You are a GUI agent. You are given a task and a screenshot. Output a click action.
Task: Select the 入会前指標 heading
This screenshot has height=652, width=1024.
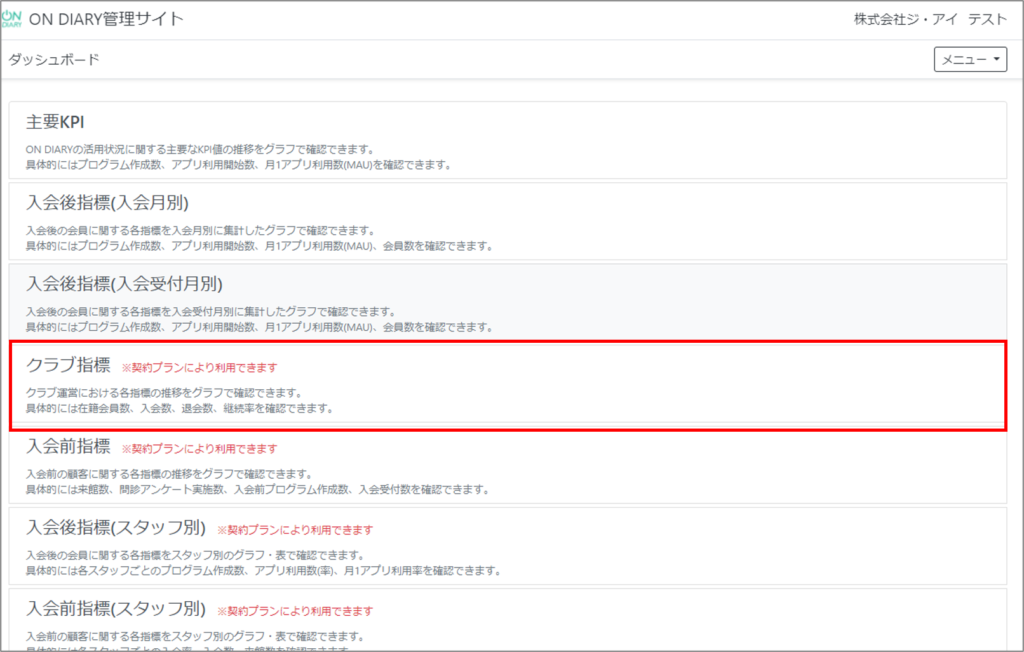coord(68,447)
